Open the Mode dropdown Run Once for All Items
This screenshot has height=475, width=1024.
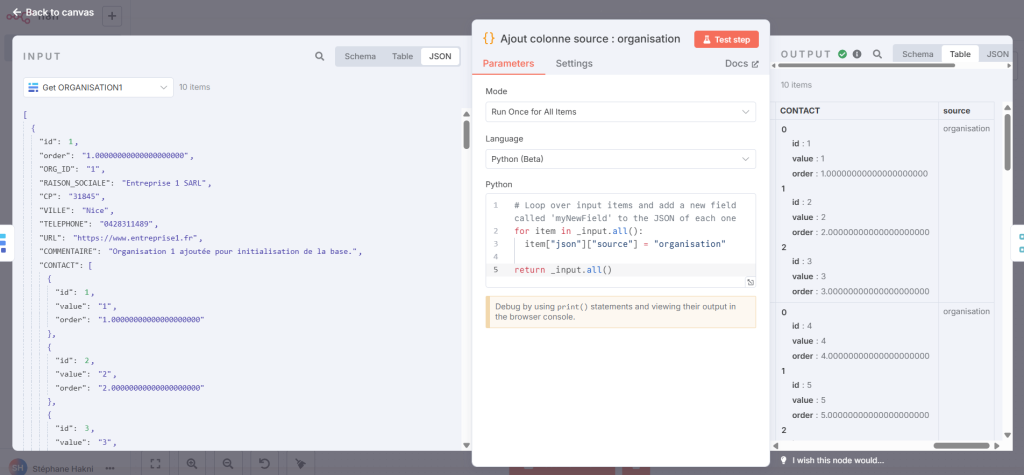[620, 112]
